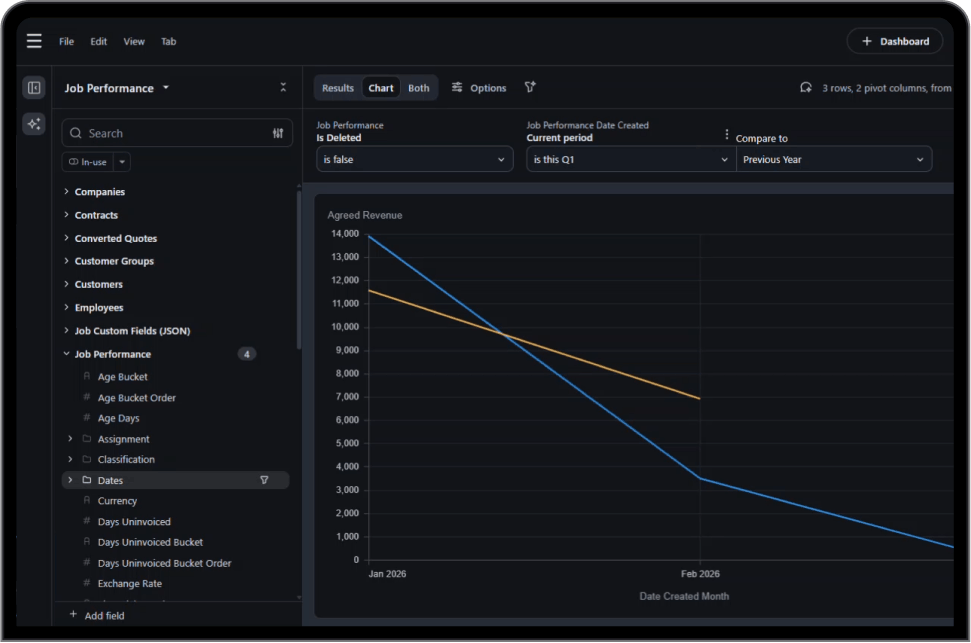Open the Is Deleted 'is false' dropdown
971x643 pixels.
coord(414,159)
